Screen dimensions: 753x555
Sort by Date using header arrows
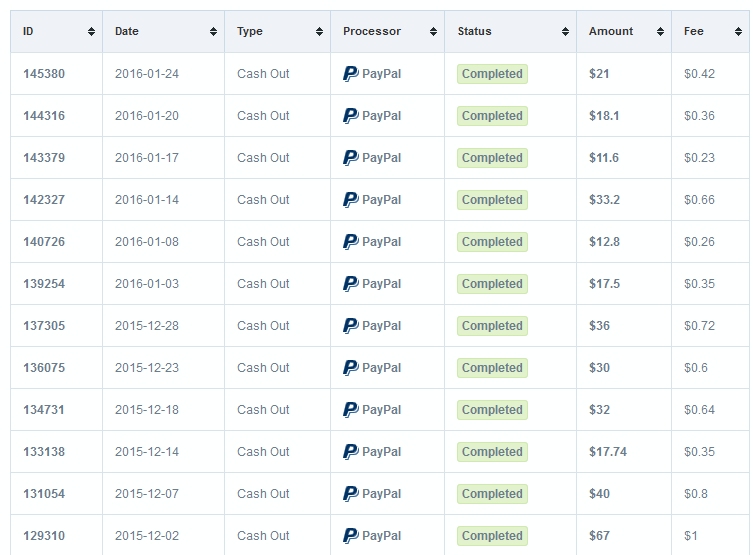tap(213, 32)
